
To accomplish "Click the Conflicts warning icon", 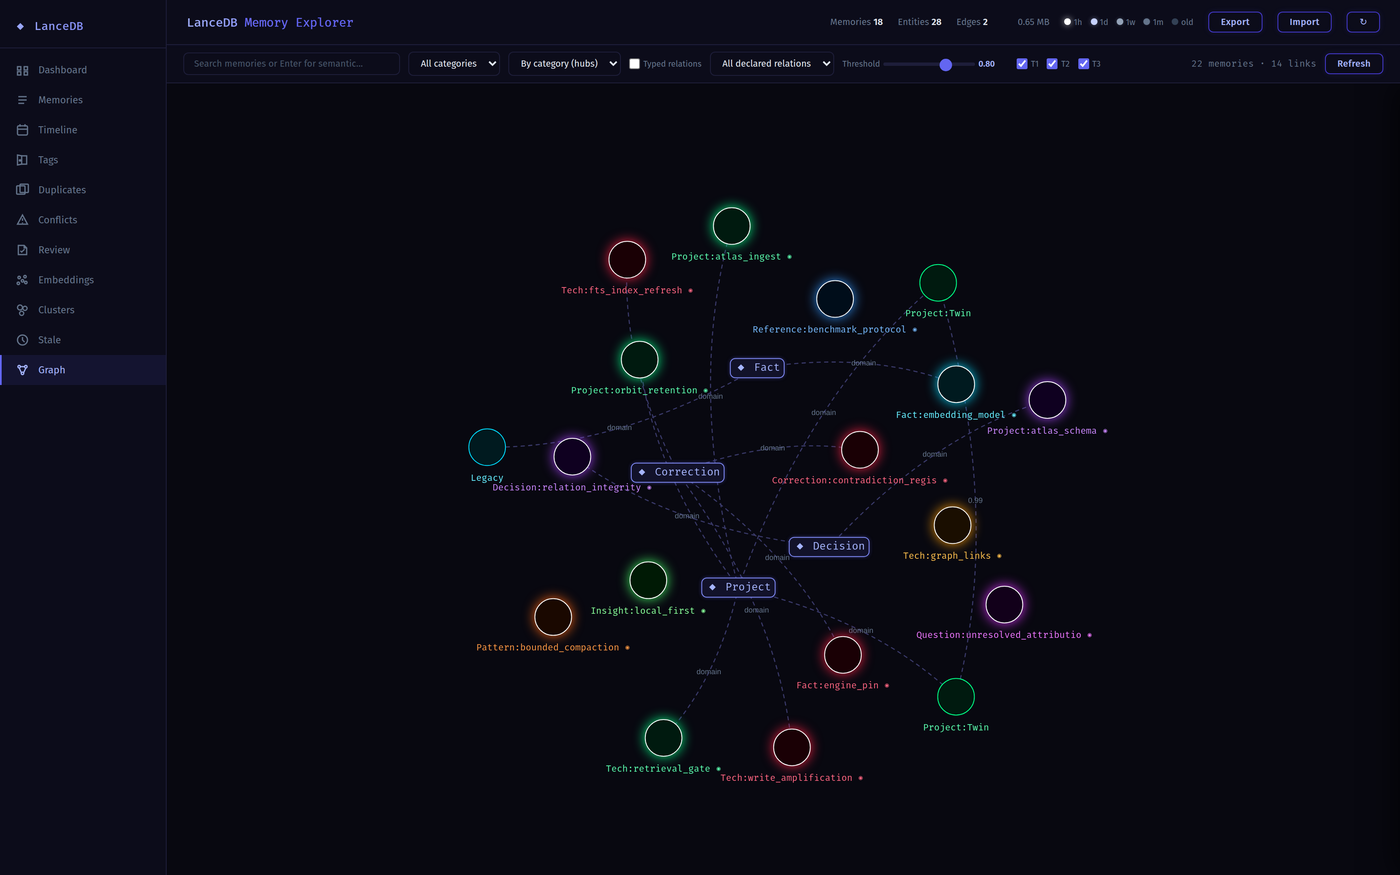I will tap(22, 220).
